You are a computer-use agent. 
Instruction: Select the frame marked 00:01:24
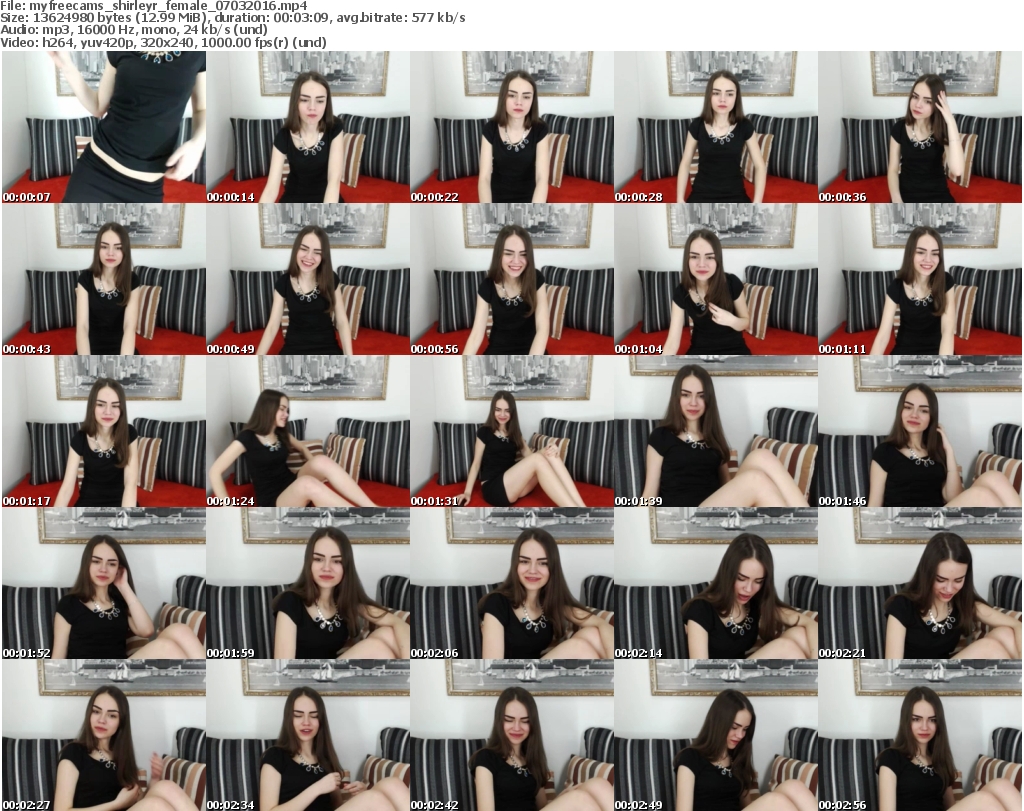tap(308, 432)
